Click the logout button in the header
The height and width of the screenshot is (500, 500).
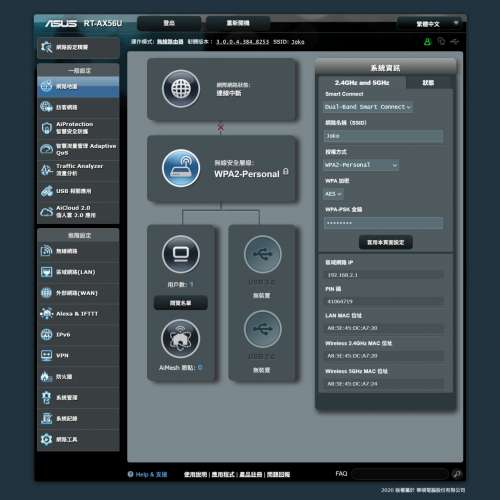[169, 23]
